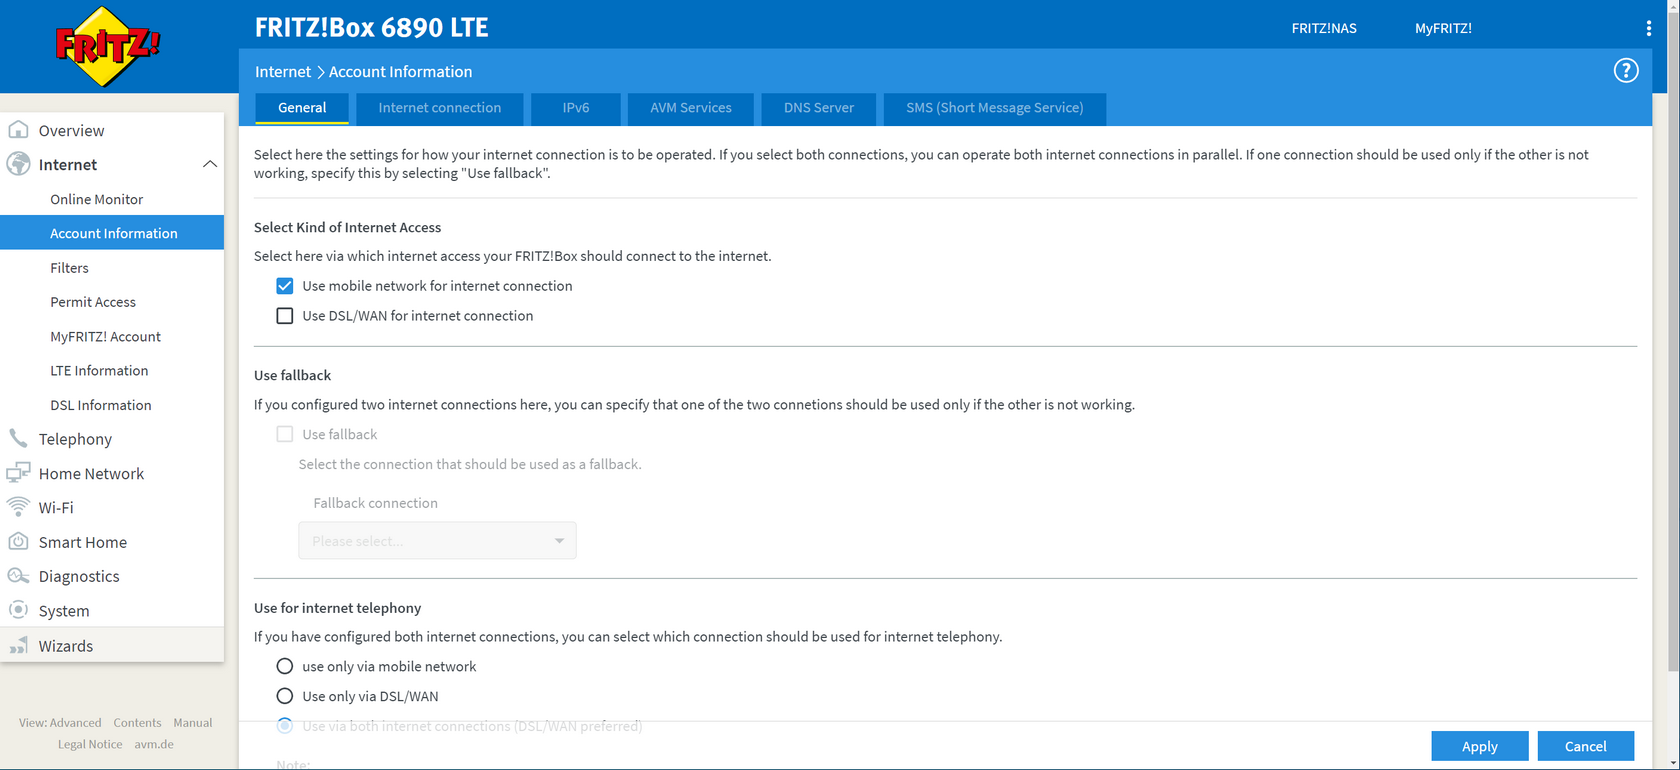The height and width of the screenshot is (770, 1680).
Task: Tick the Use fallback checkbox
Action: (285, 434)
